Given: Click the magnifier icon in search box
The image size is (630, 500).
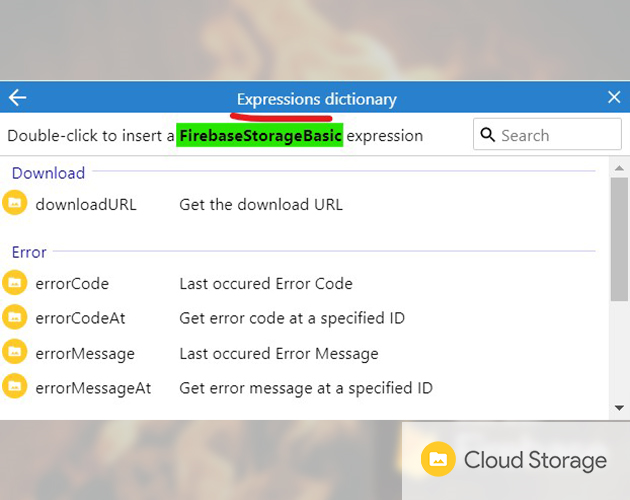Looking at the screenshot, I should tap(487, 135).
